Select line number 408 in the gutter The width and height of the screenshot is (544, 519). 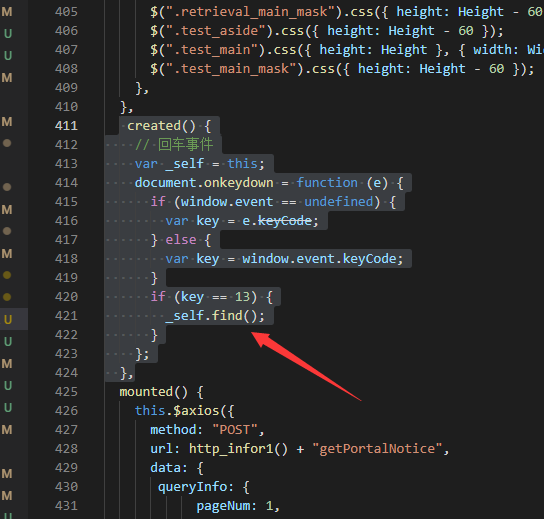66,69
